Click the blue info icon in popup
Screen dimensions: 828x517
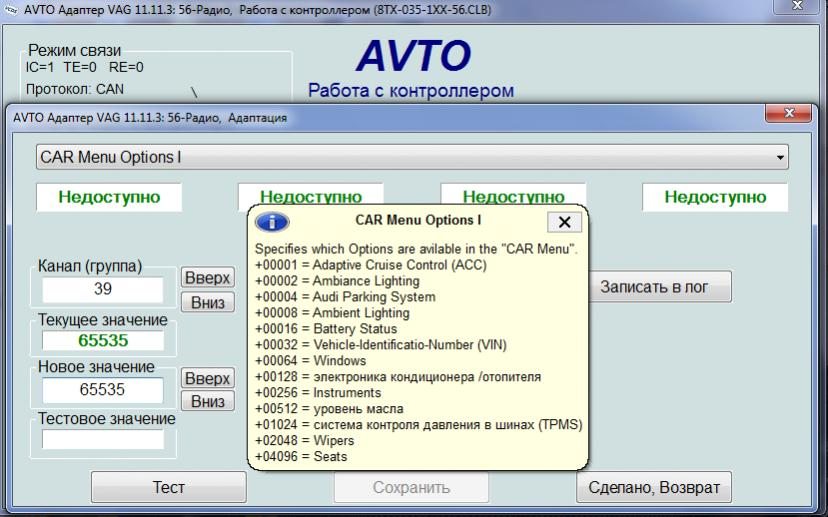(272, 222)
